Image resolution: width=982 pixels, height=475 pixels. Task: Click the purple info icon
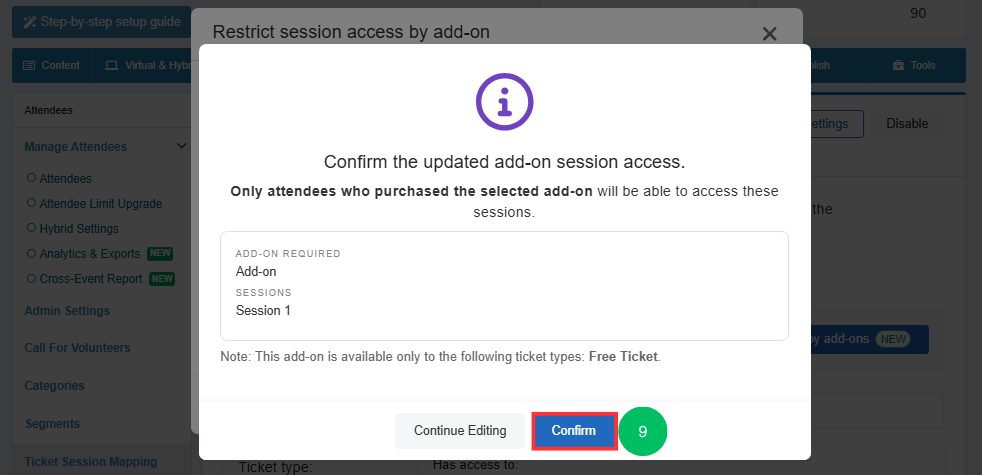pyautogui.click(x=504, y=102)
